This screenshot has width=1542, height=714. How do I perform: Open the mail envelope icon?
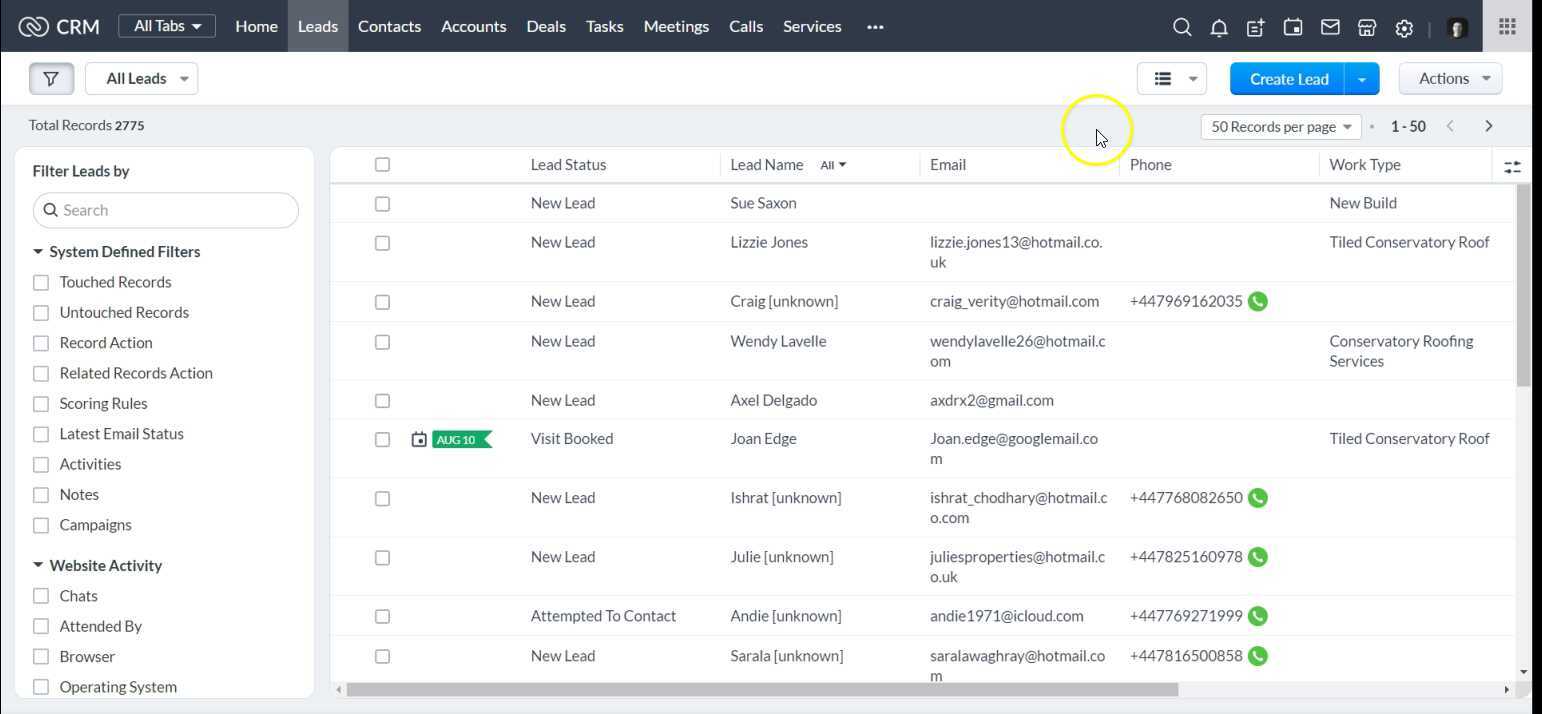click(x=1330, y=28)
